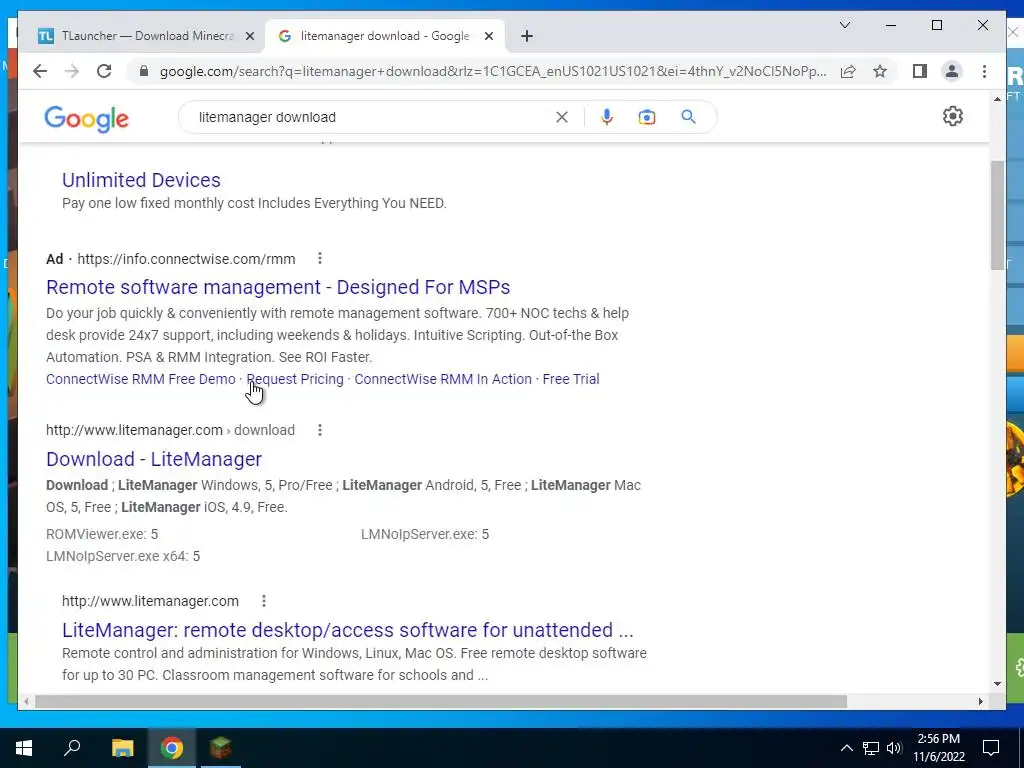Click the ROMViewer.exe: 5 text

102,534
